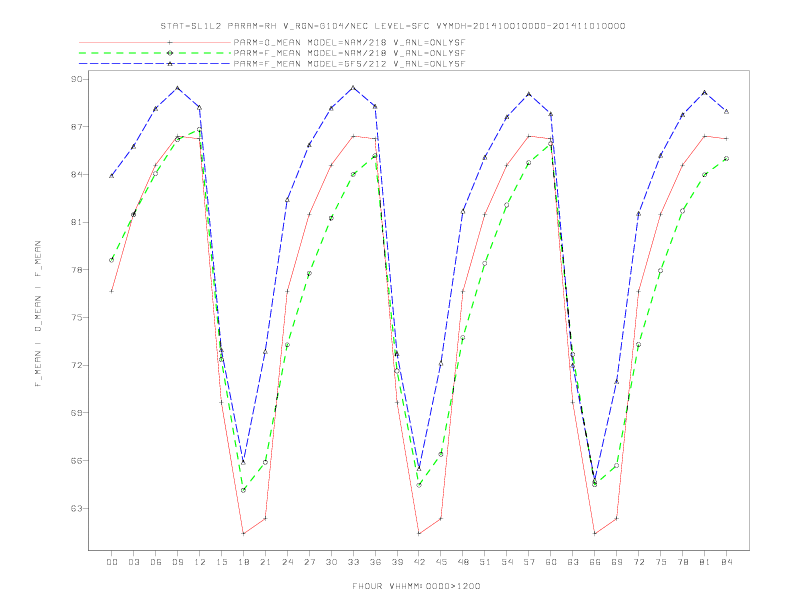Click x-axis forecast hour label 84
Screen dimensions: 792x612
tap(726, 562)
